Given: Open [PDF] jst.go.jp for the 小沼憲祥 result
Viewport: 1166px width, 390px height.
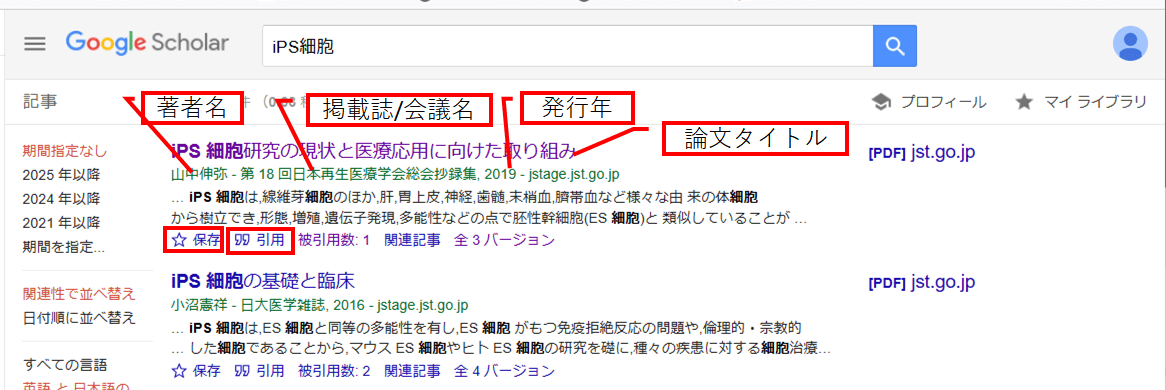Looking at the screenshot, I should [x=921, y=283].
